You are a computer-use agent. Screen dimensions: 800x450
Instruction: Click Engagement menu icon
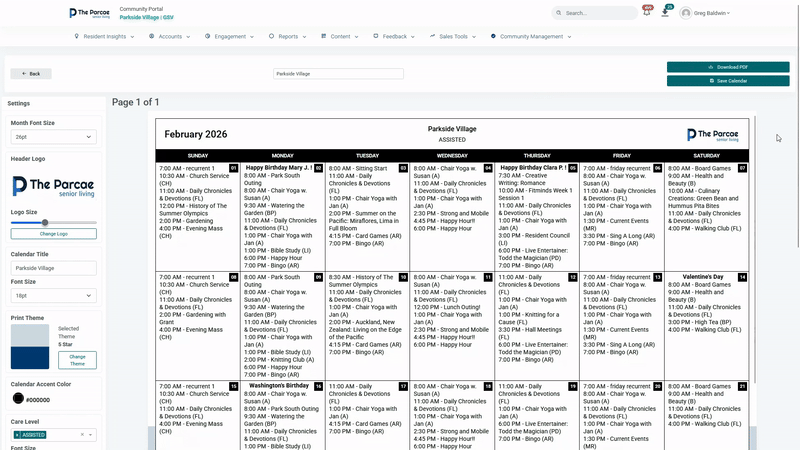(208, 36)
